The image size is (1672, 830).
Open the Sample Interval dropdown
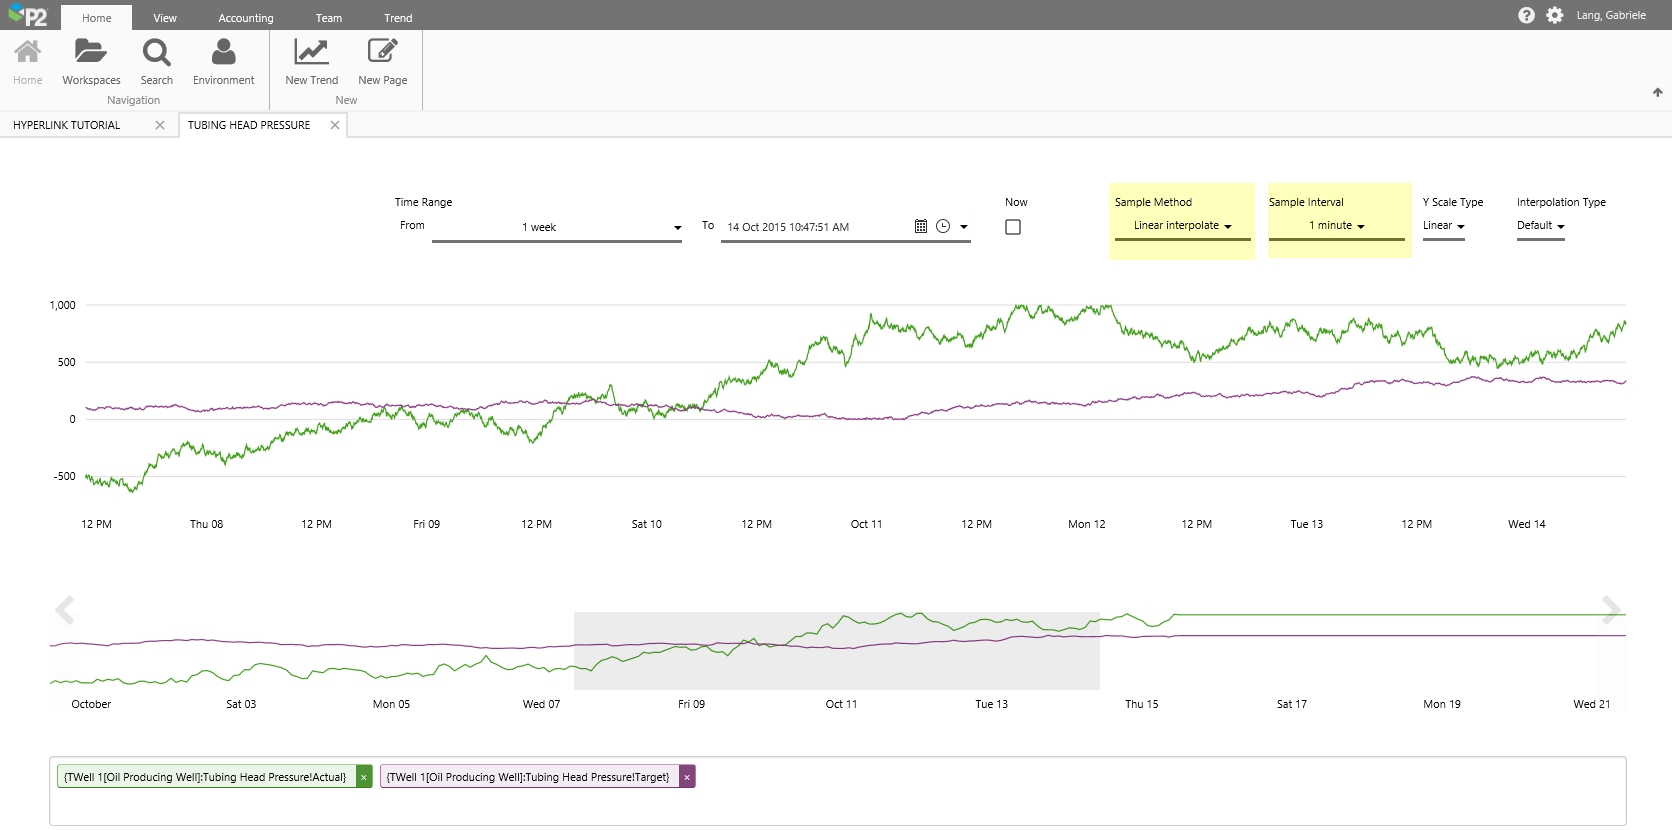point(1336,226)
